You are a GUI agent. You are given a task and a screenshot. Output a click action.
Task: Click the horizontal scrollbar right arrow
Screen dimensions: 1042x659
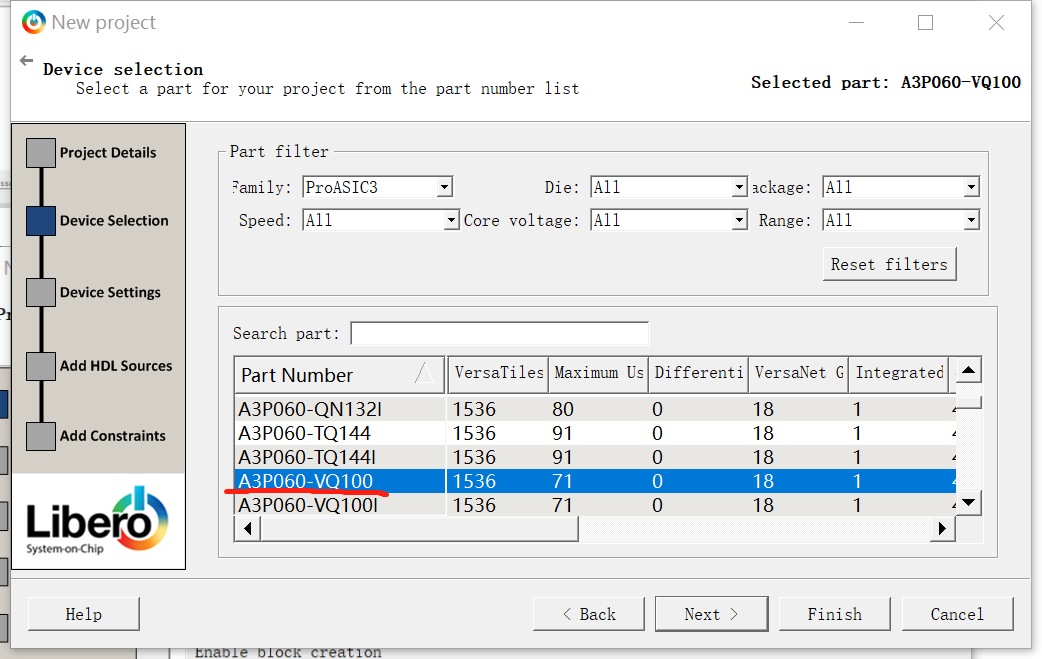942,529
